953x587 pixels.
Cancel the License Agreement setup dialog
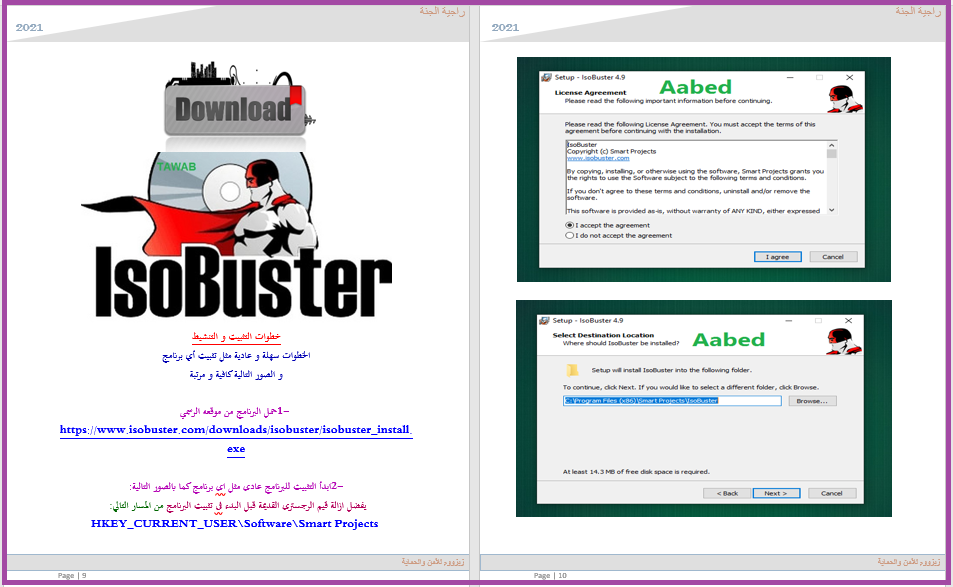tap(833, 257)
